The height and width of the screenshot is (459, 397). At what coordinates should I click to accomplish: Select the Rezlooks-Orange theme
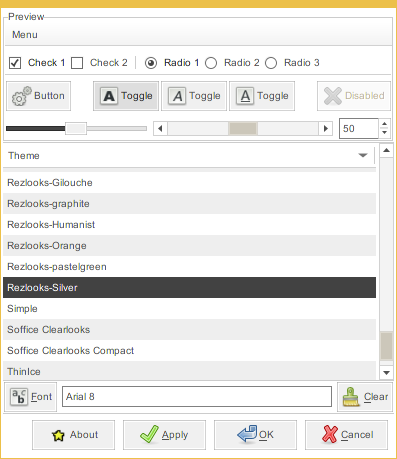189,246
